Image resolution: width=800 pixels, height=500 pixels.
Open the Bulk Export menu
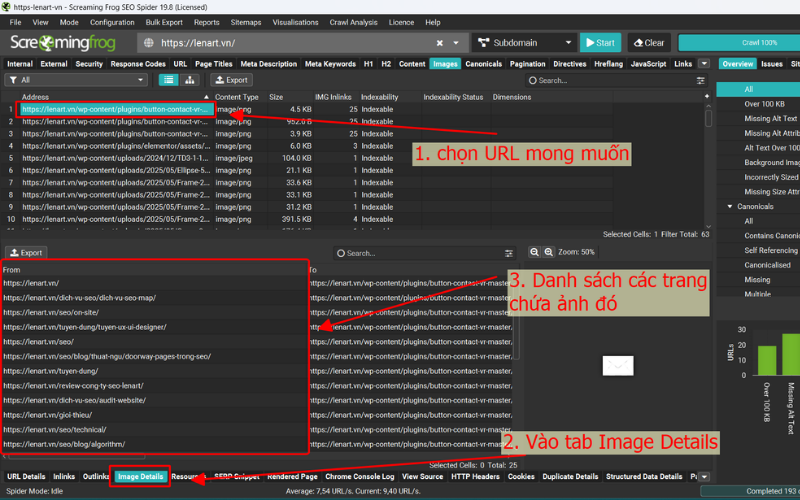[x=164, y=22]
